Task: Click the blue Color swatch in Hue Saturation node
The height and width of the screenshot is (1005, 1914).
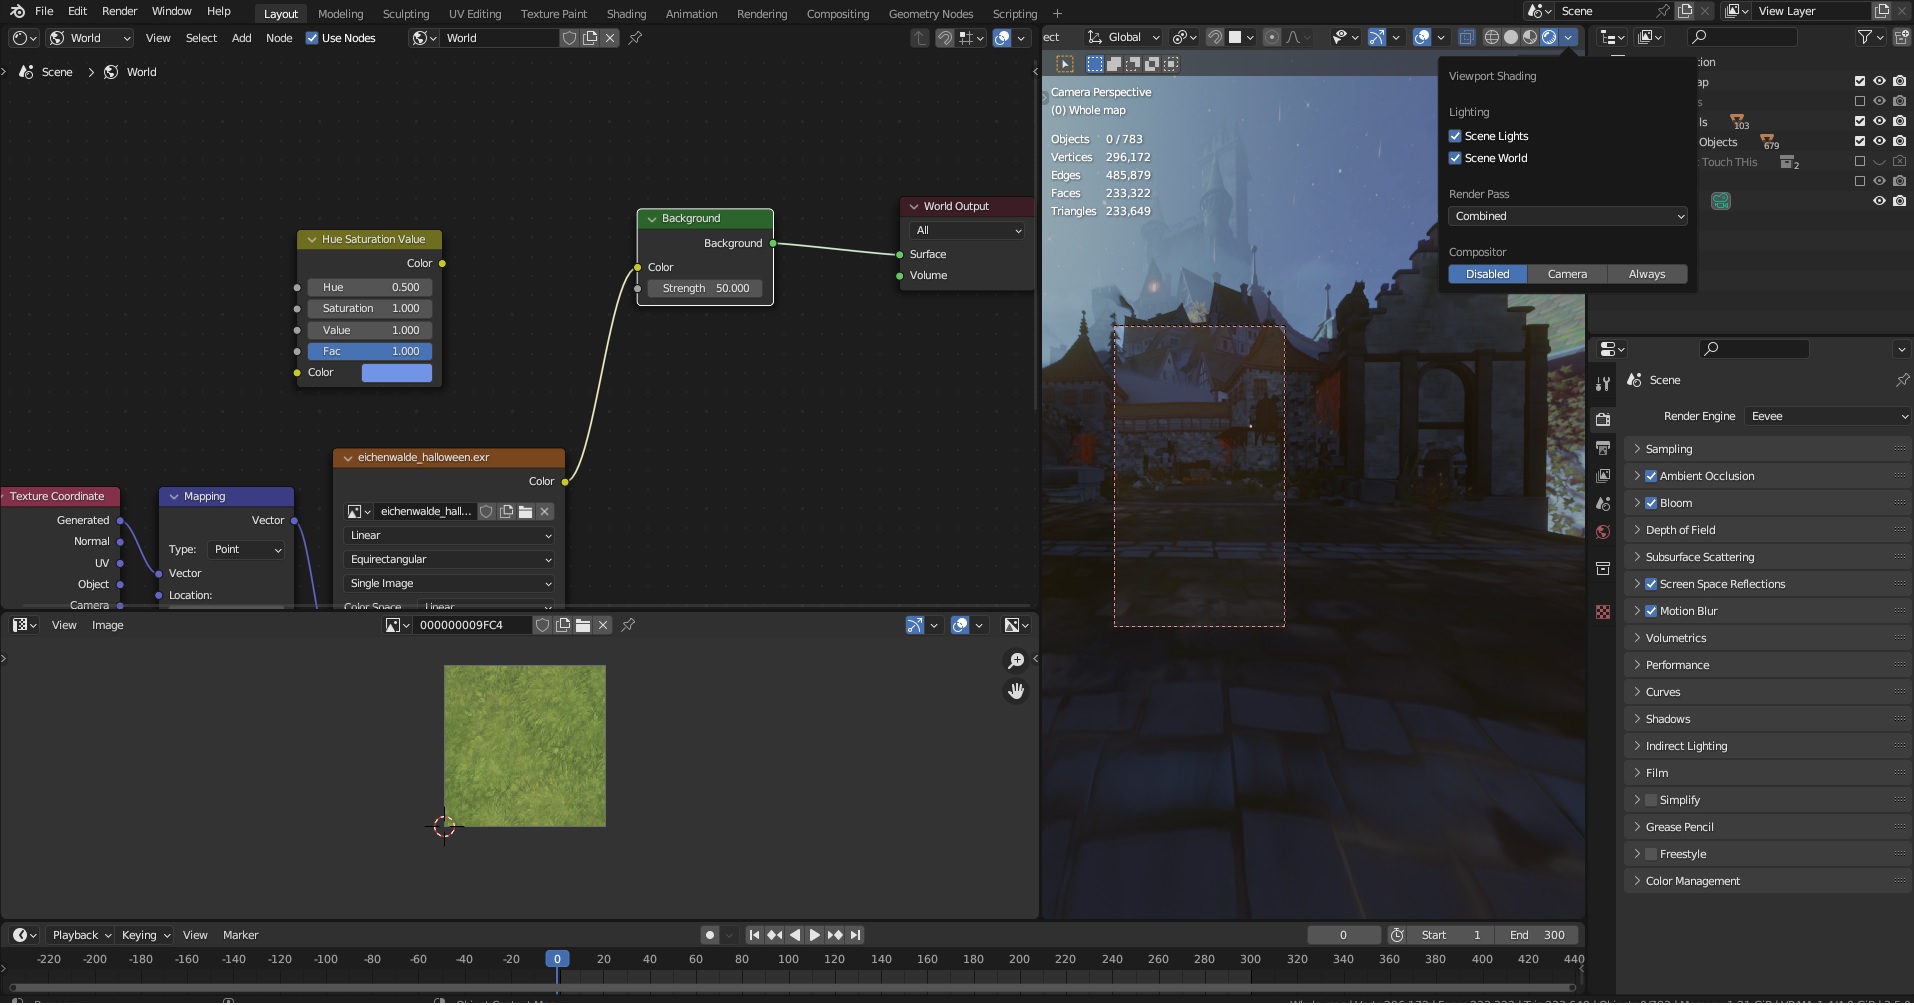Action: click(396, 373)
